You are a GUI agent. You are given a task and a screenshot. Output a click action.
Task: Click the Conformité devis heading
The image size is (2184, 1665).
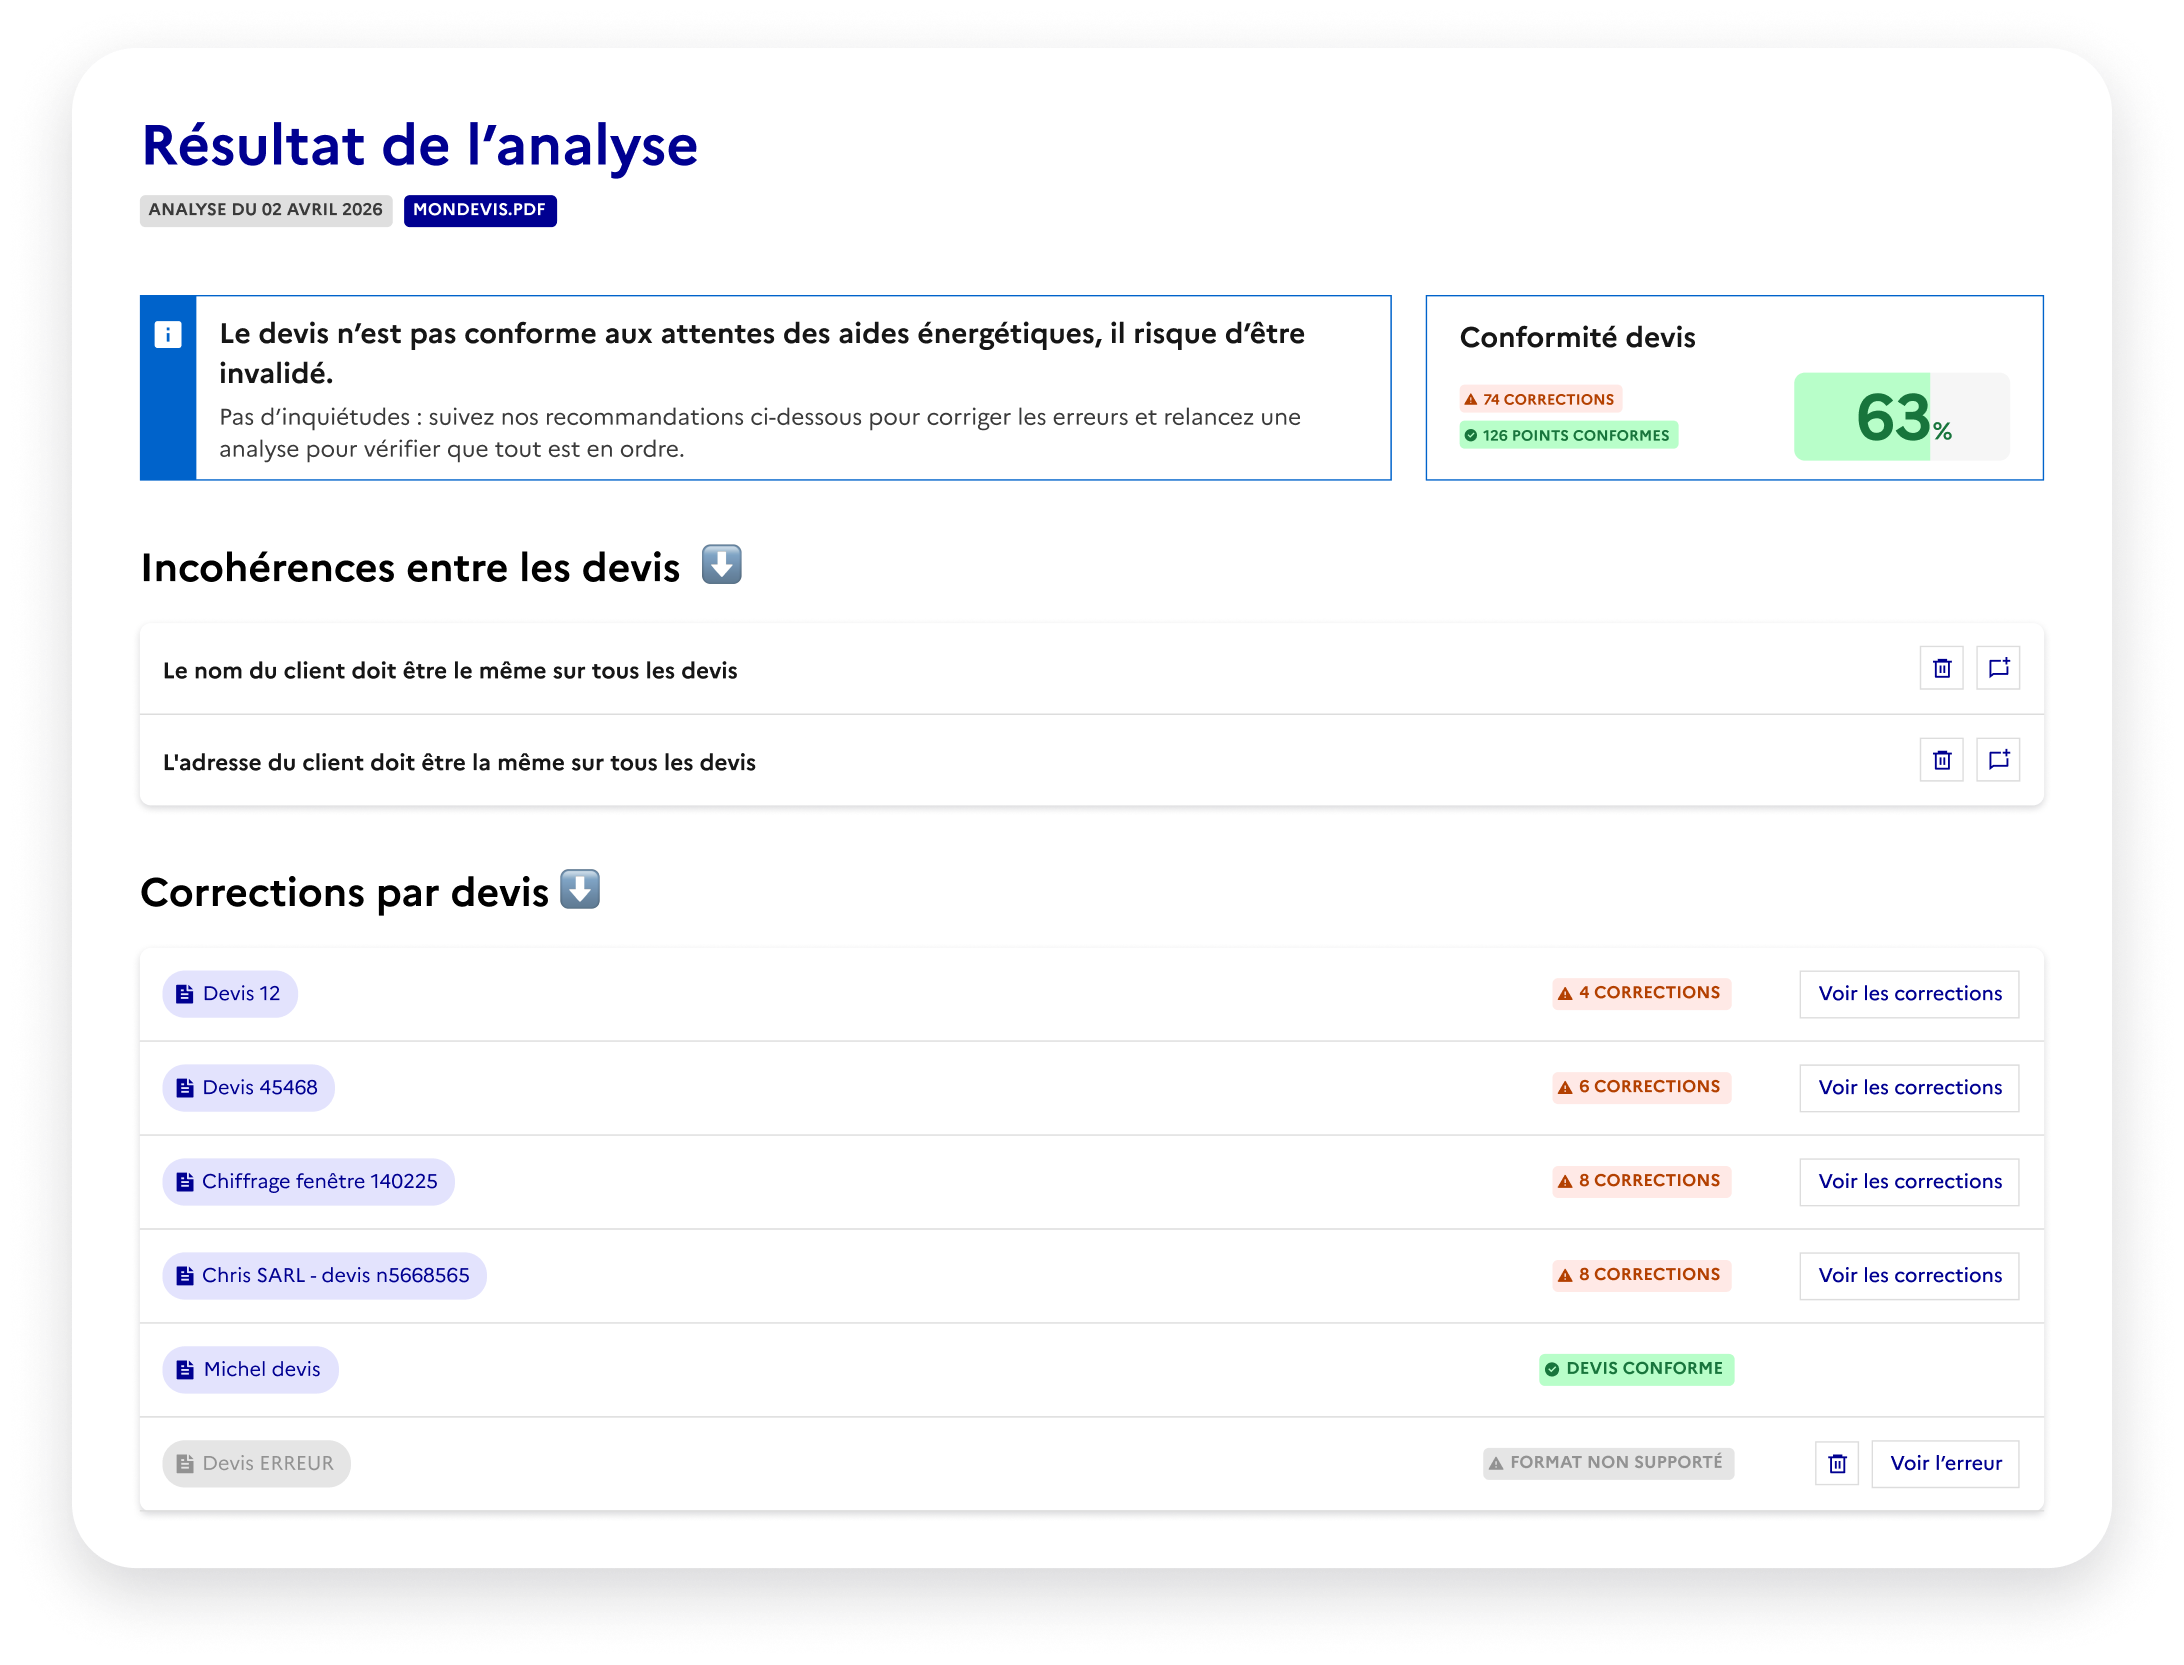1577,338
